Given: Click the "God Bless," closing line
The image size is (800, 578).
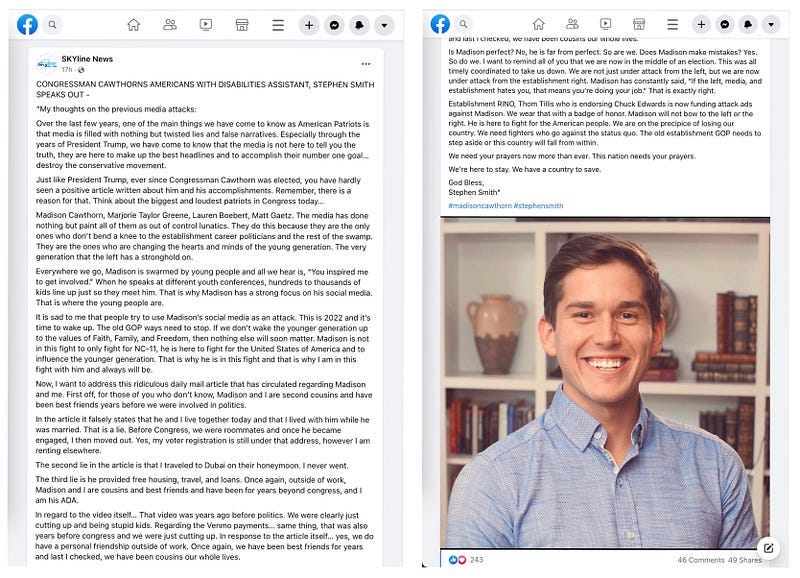Looking at the screenshot, I should [x=466, y=182].
